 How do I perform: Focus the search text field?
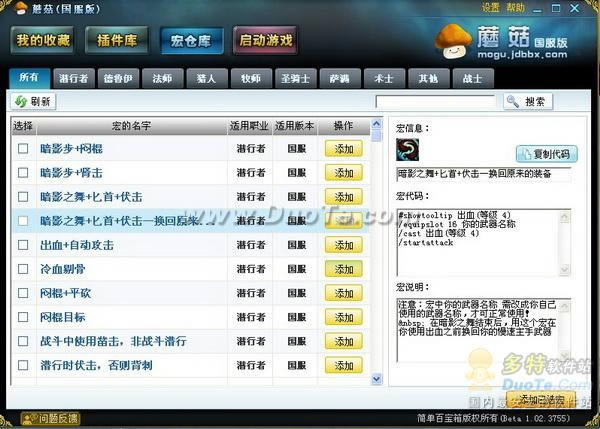click(x=435, y=102)
